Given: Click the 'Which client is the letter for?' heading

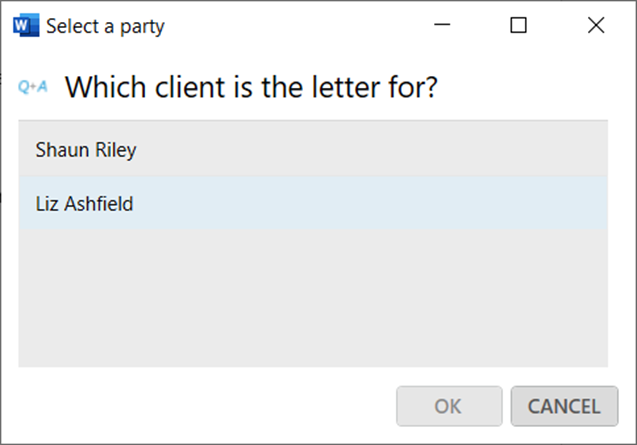Looking at the screenshot, I should (251, 87).
